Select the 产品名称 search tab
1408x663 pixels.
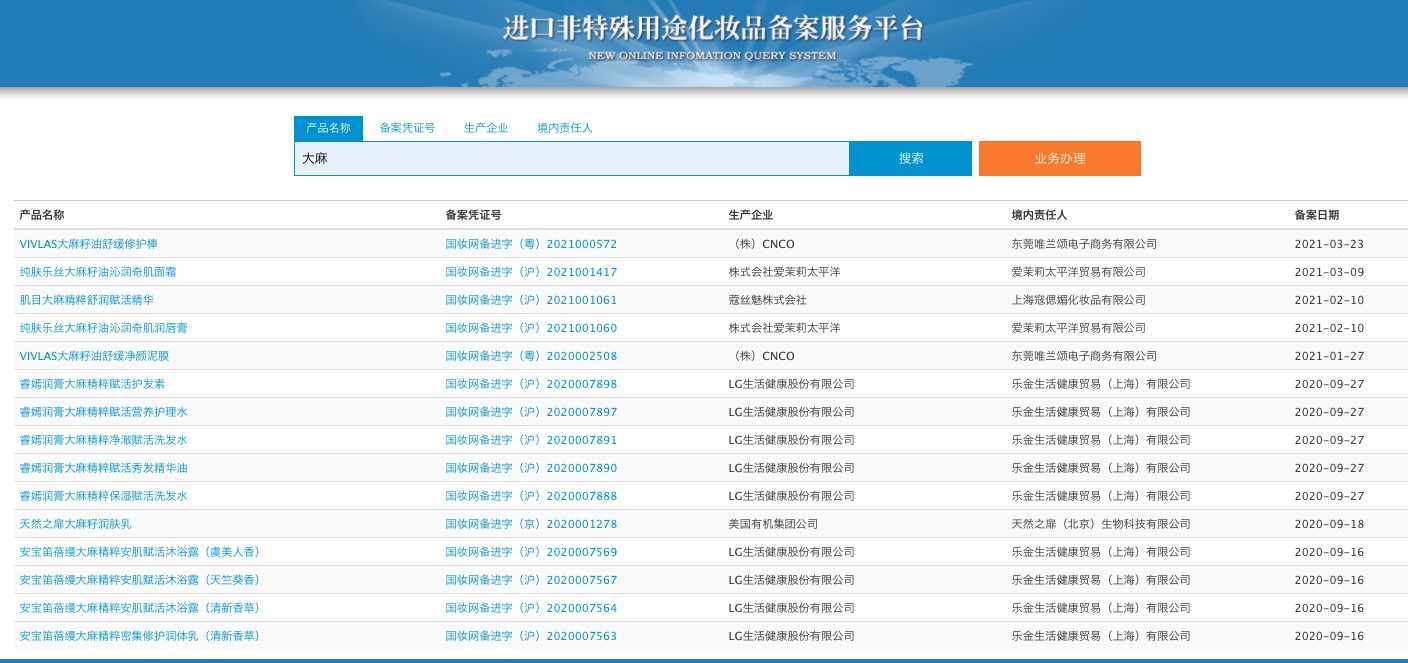tap(328, 128)
